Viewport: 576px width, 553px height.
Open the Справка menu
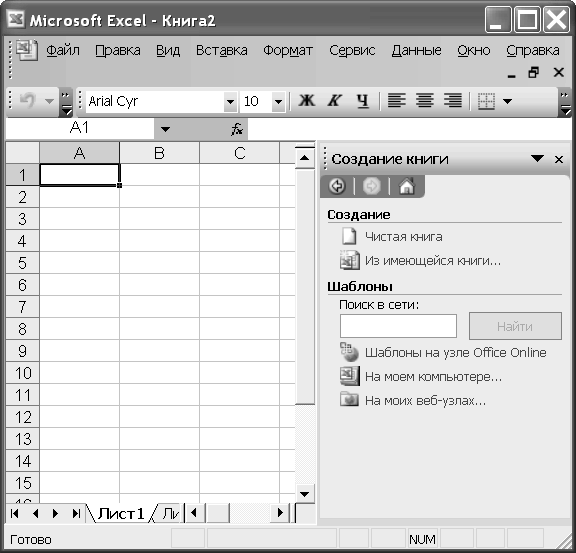coord(533,50)
